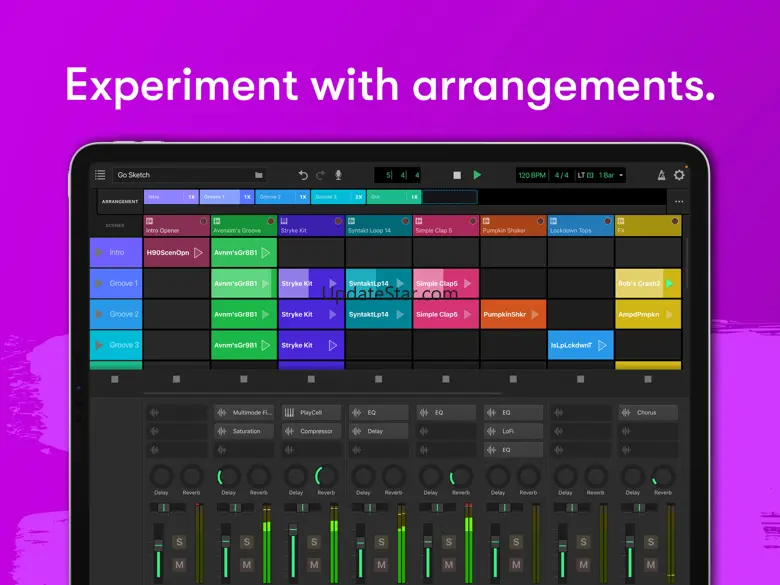
Task: Tap the microphone record icon
Action: (x=338, y=175)
